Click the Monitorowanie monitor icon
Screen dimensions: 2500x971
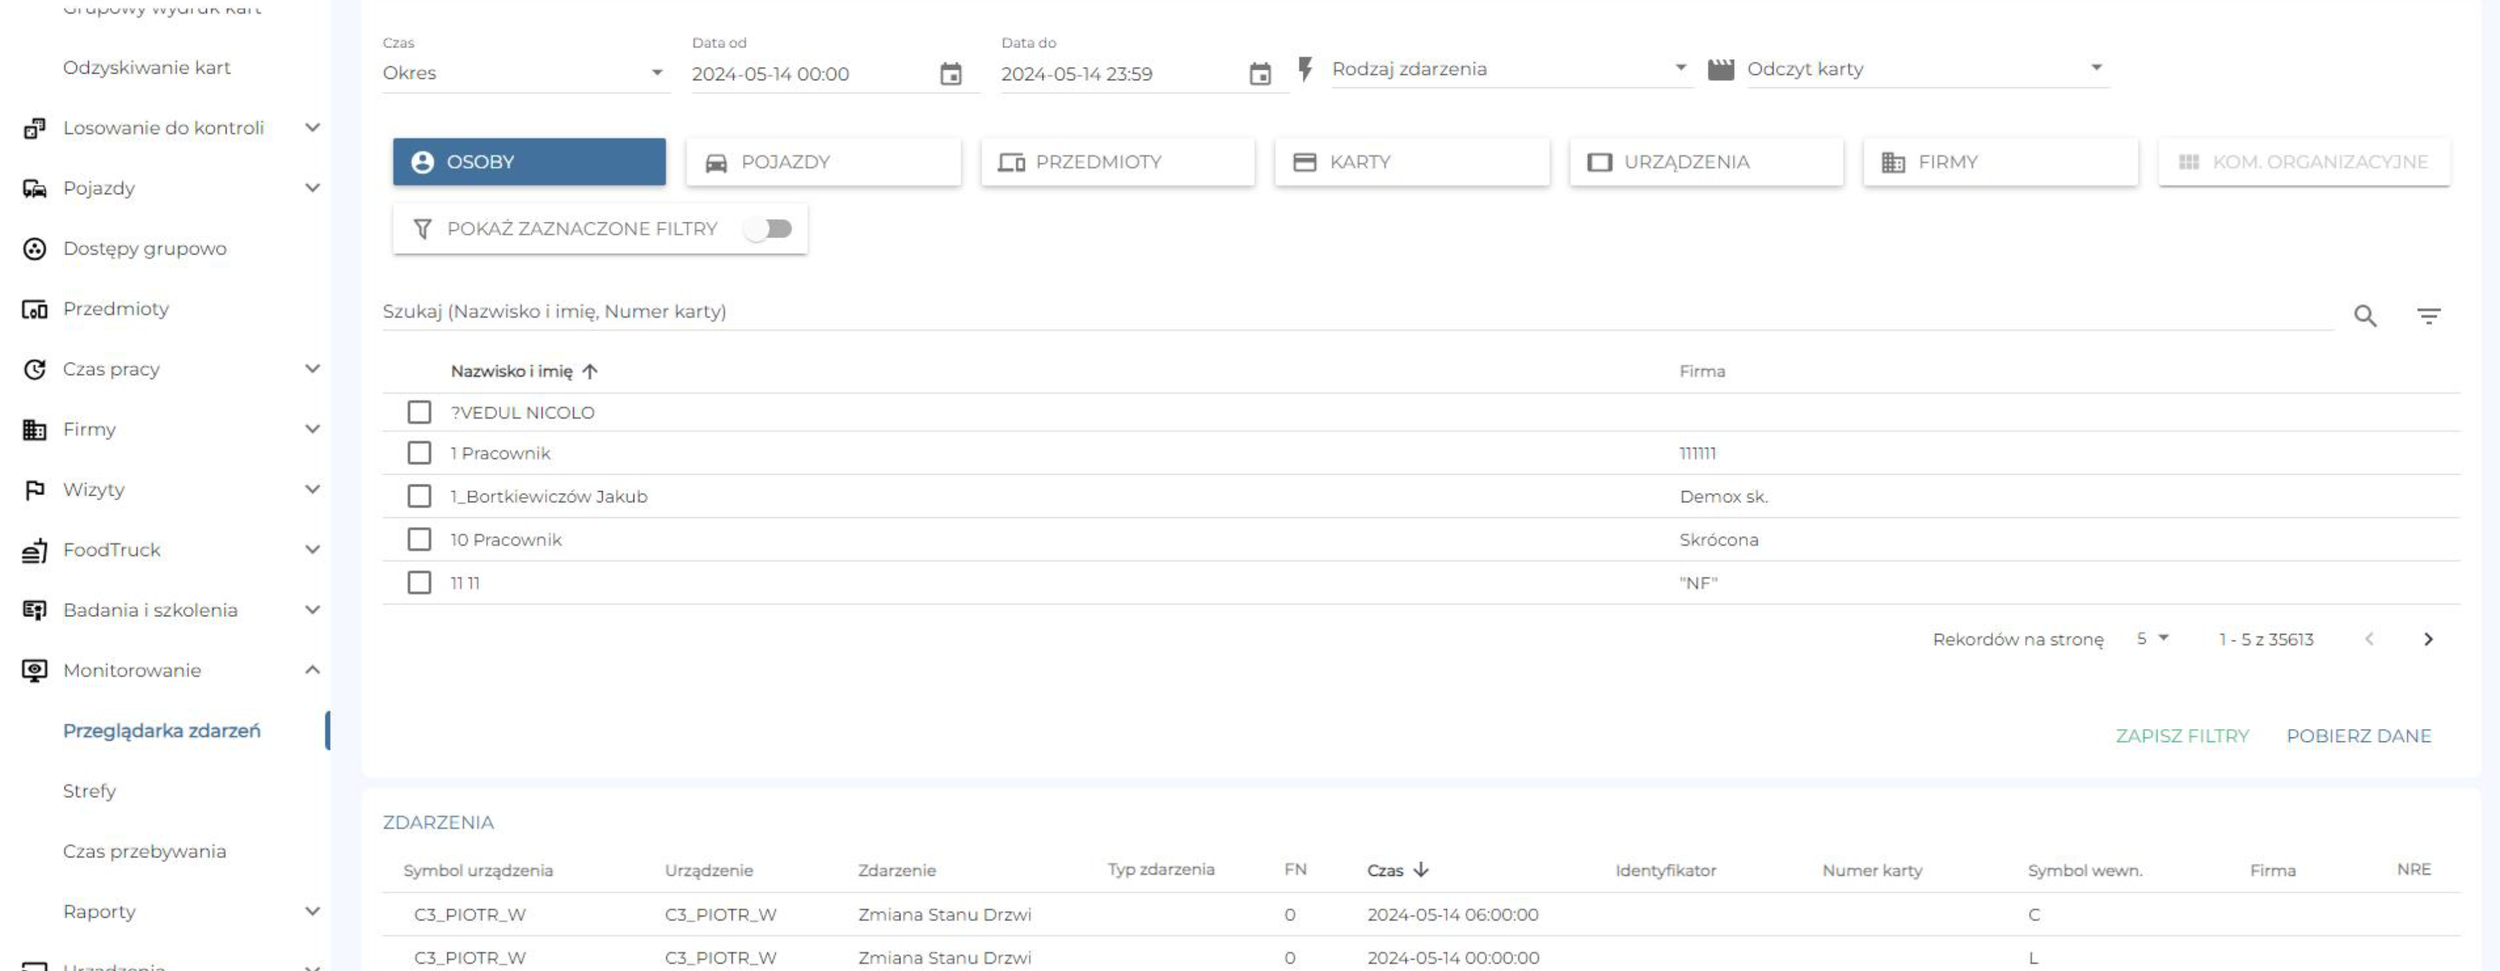coord(35,671)
